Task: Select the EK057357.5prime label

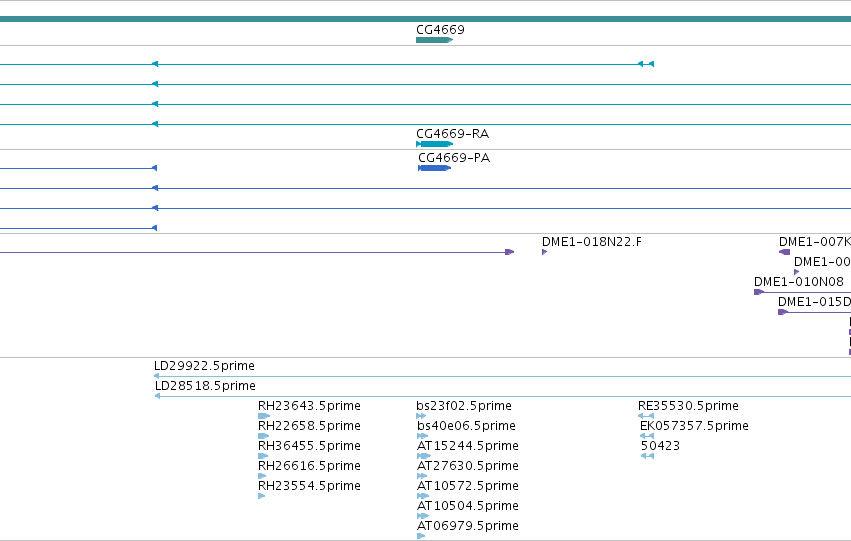Action: [x=694, y=426]
